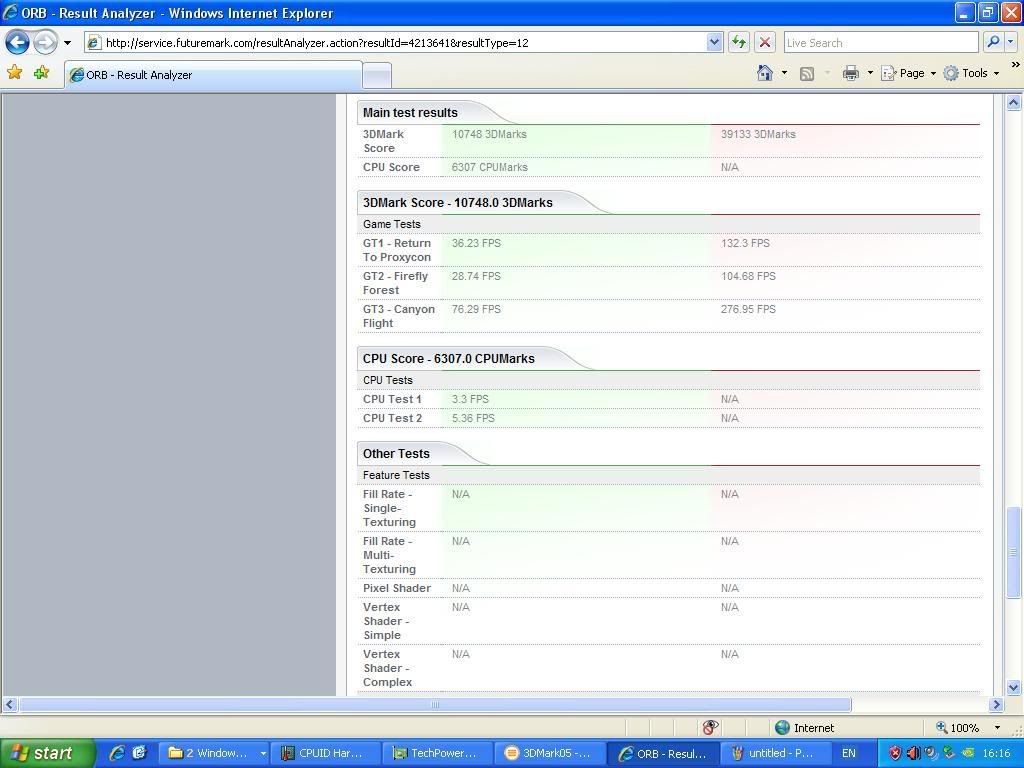
Task: Click the 39133 3DMarks score value
Action: (758, 134)
